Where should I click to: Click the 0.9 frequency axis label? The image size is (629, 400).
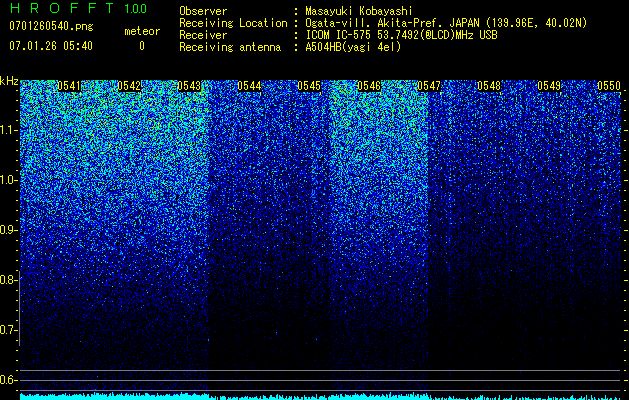coord(9,230)
